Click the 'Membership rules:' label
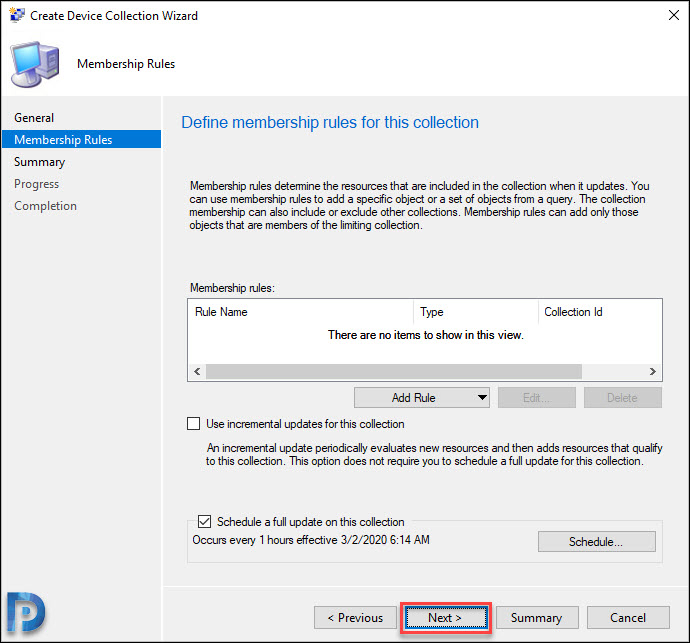Viewport: 690px width, 643px height. click(232, 288)
